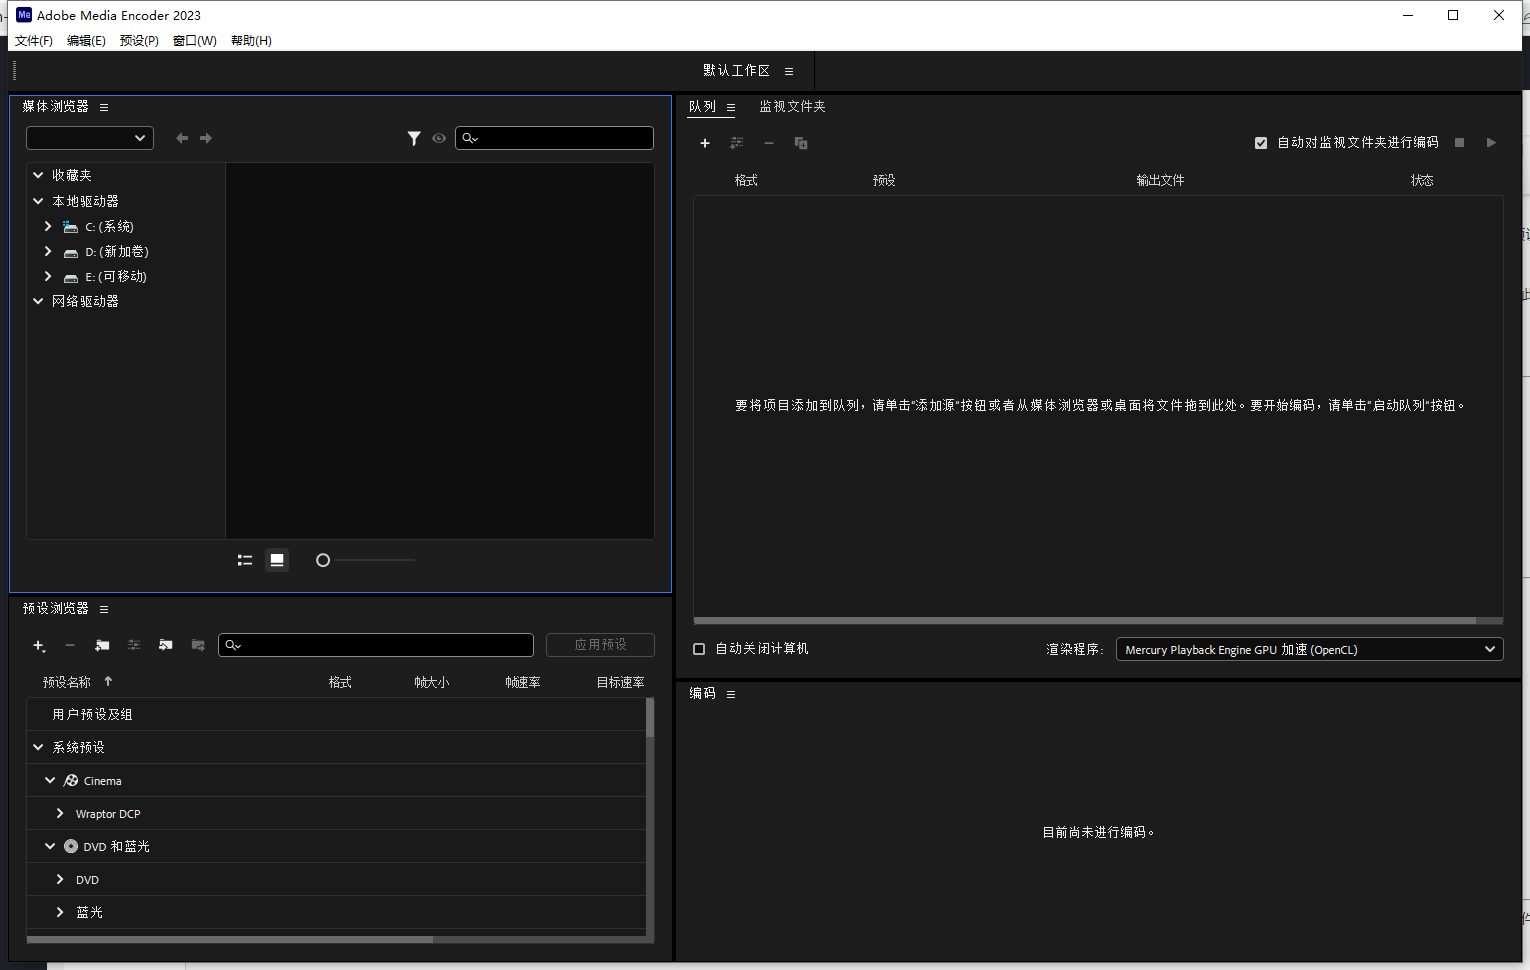This screenshot has height=970, width=1530.
Task: Enable 自动关闭计算机 checkbox
Action: (699, 649)
